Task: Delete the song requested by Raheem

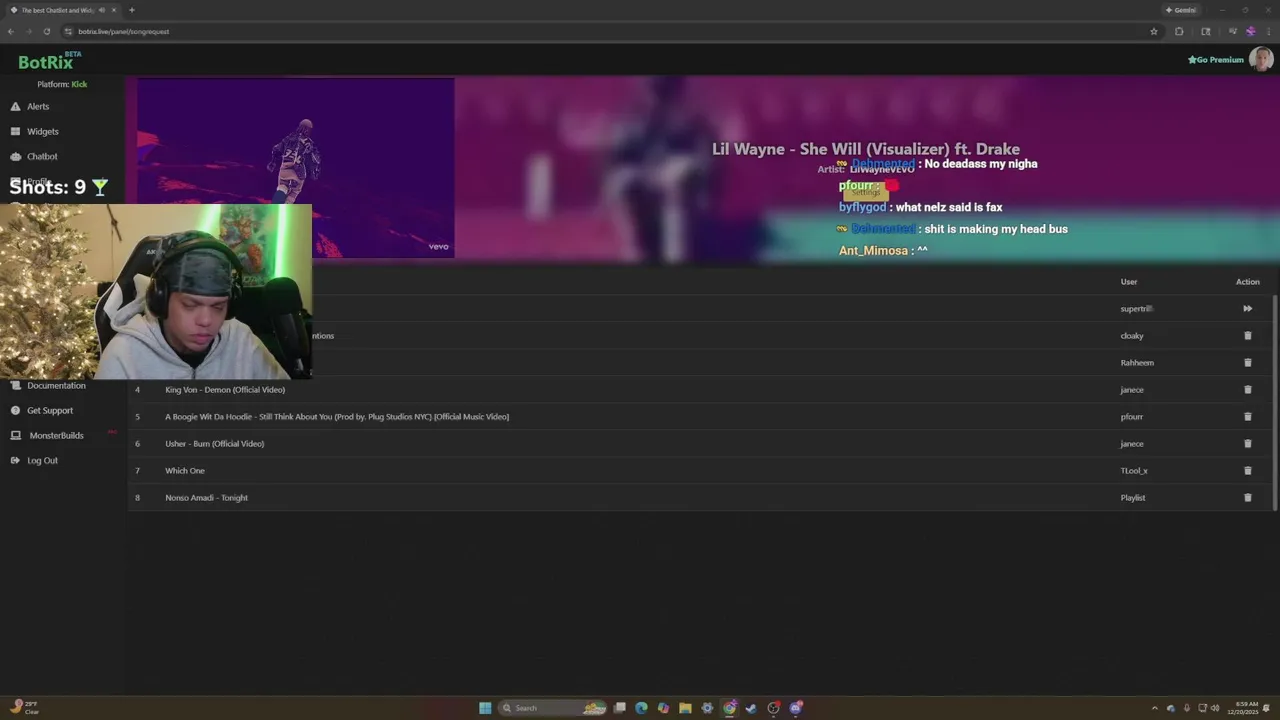Action: click(x=1247, y=363)
